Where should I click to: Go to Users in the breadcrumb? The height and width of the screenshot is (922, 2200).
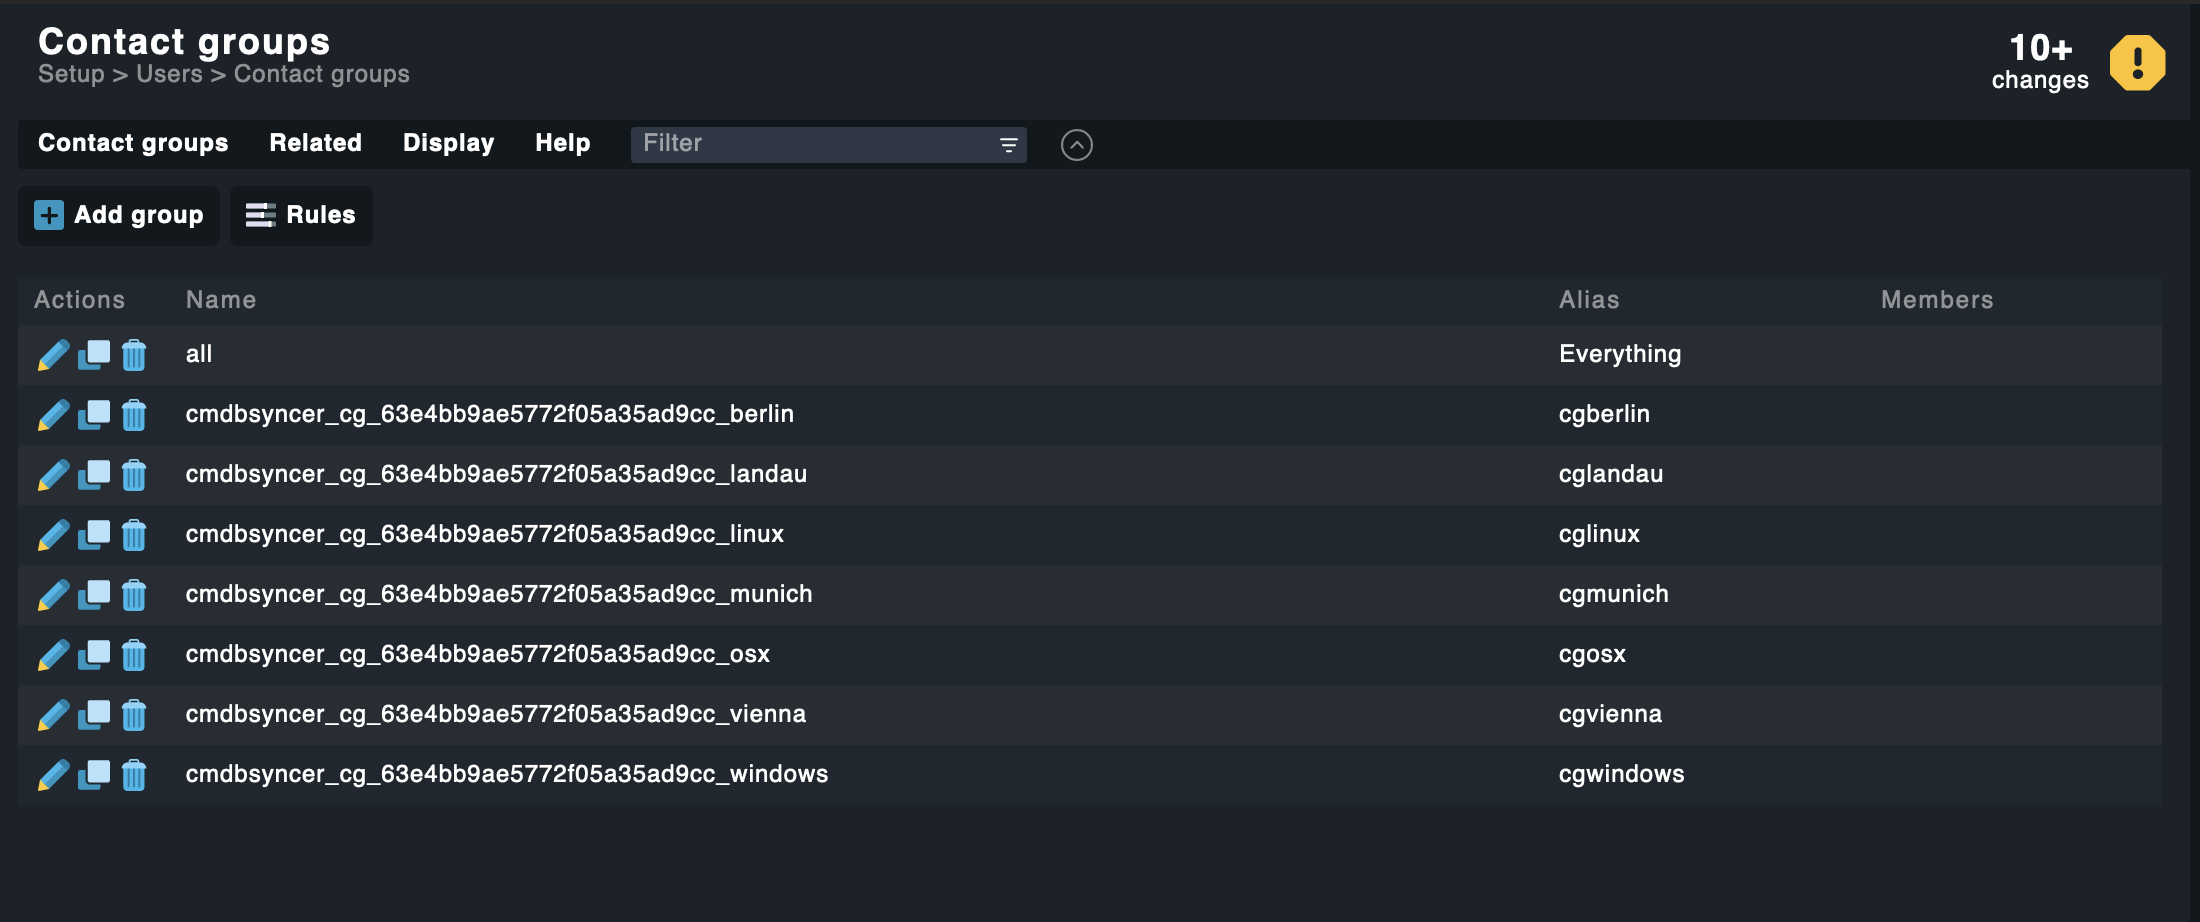point(169,74)
